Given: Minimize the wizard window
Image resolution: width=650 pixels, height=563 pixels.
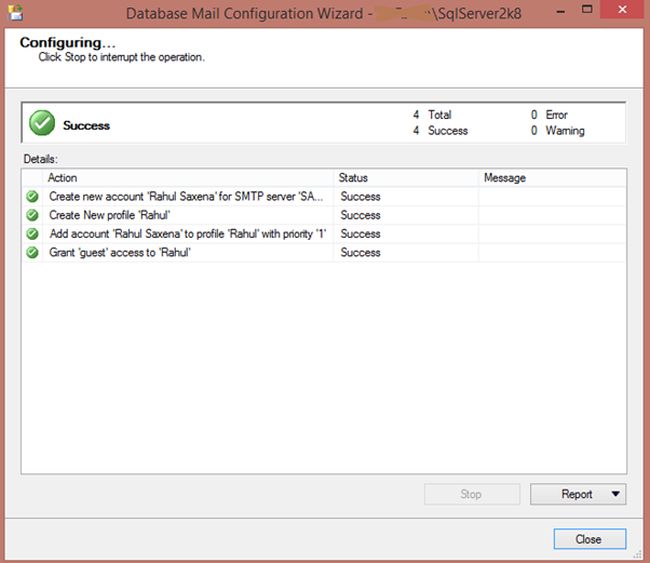Looking at the screenshot, I should (560, 10).
